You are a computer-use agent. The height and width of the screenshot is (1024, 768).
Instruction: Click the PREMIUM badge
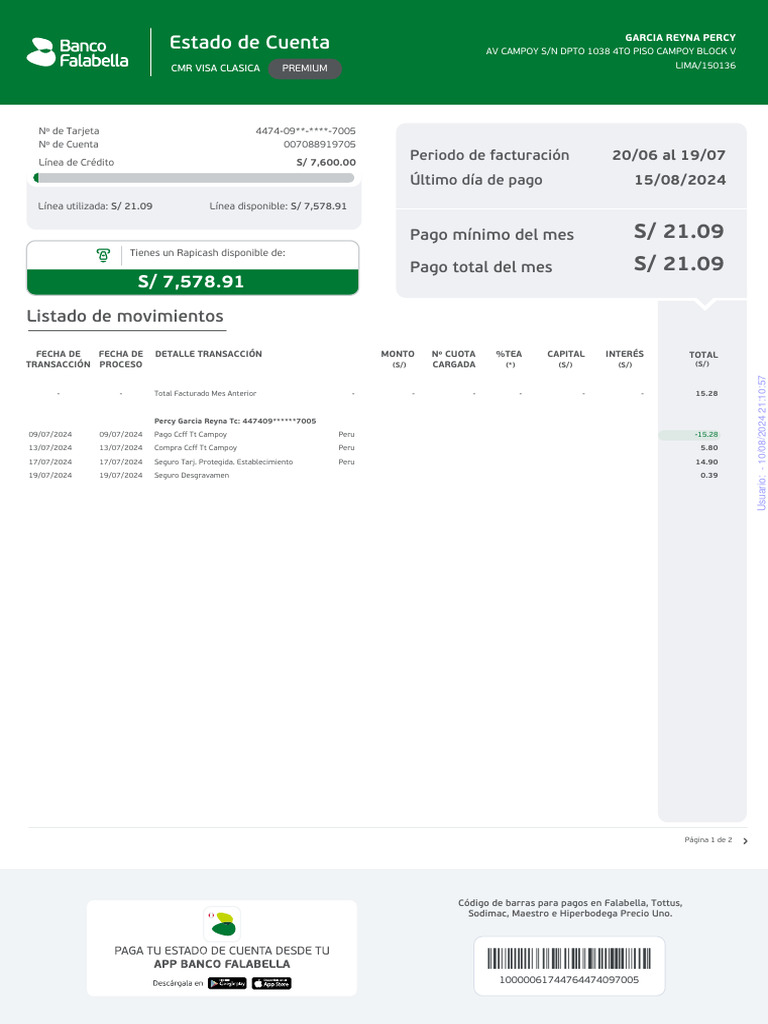(305, 68)
